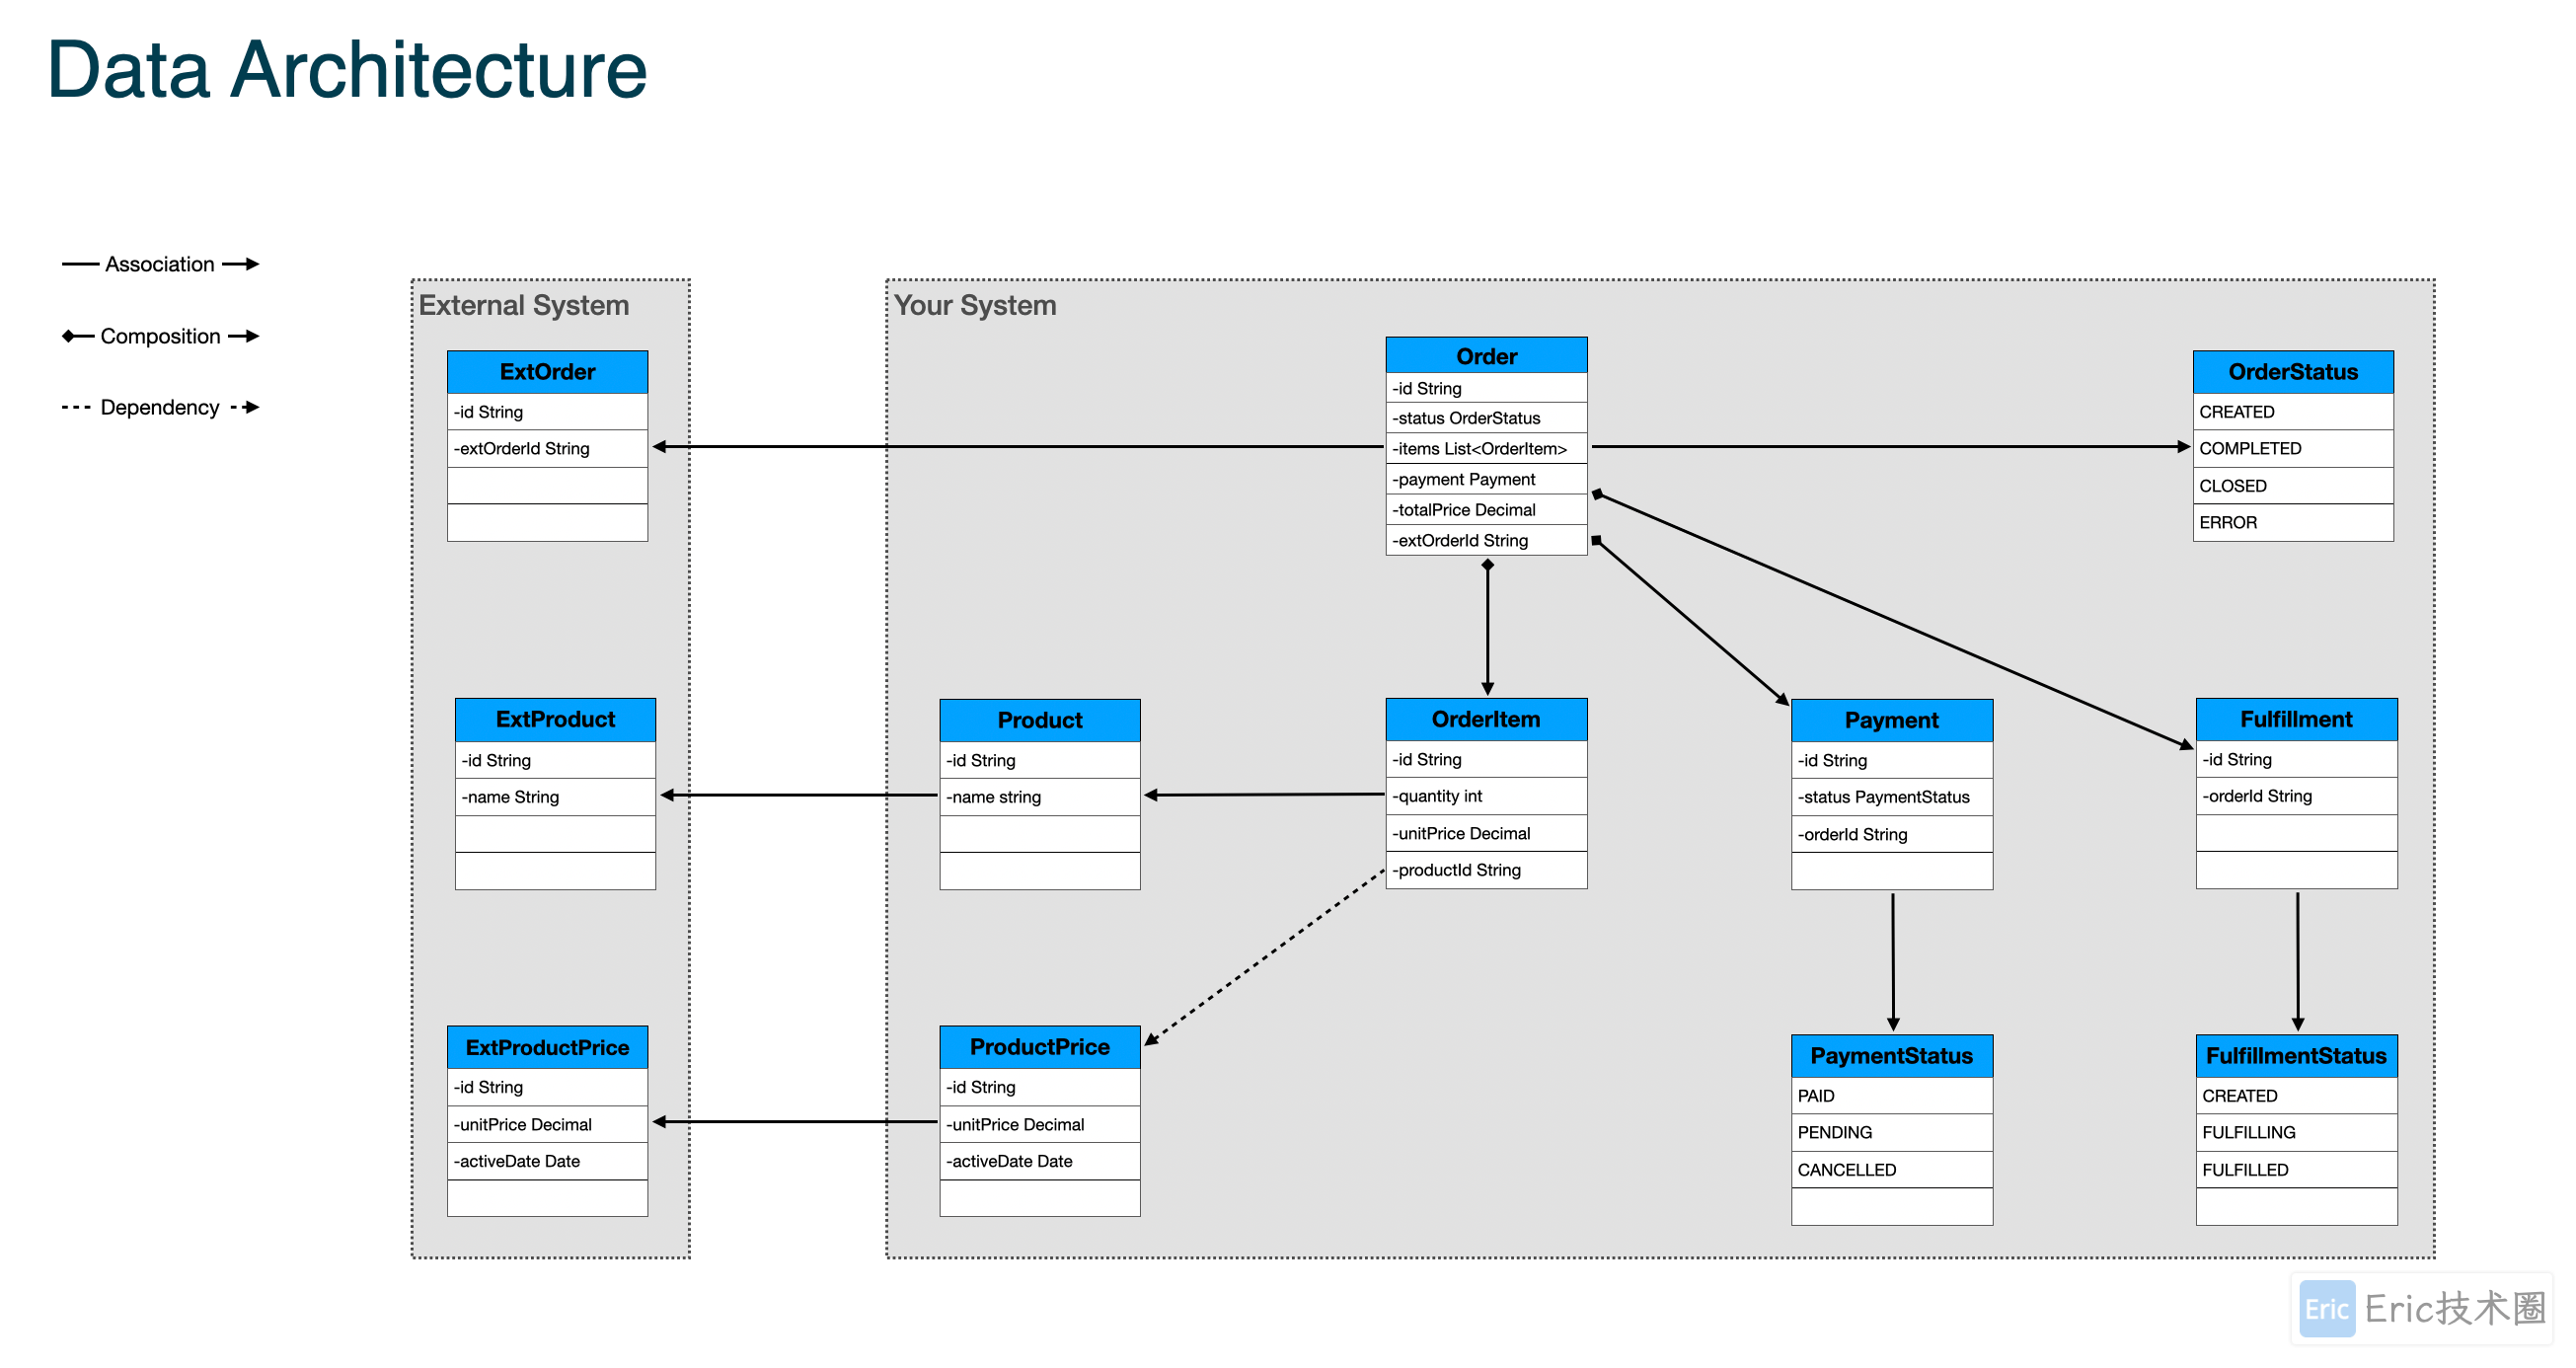Screen dimensions: 2576x1368
Task: Click 'ERROR' in OrderStatus table
Action: [x=2293, y=523]
